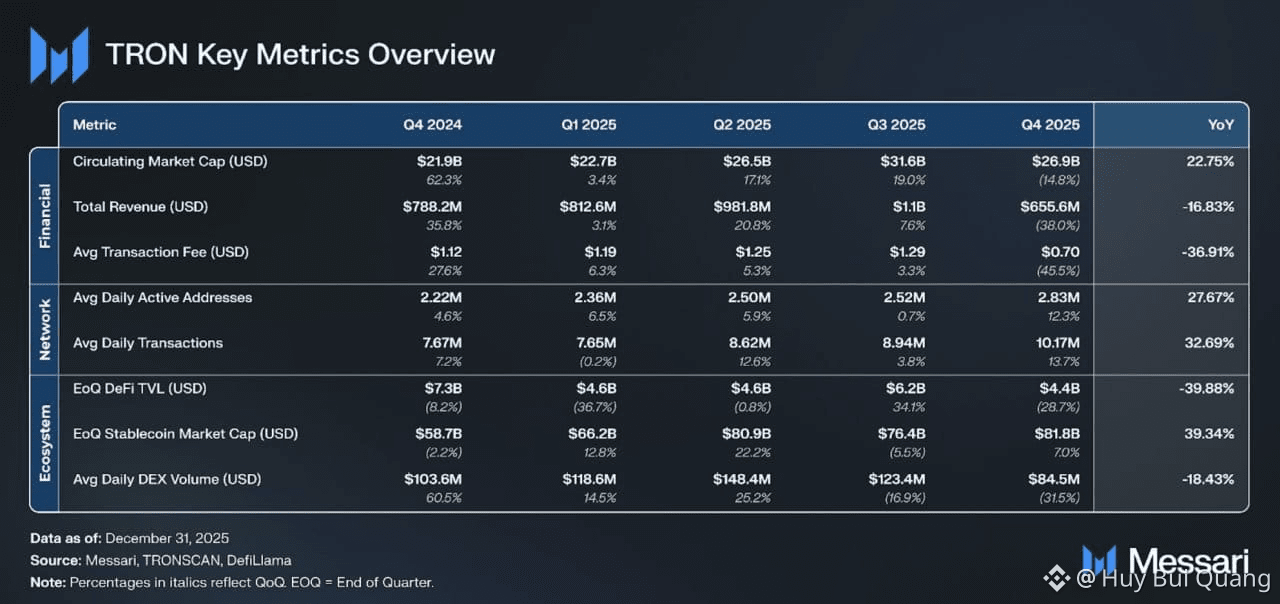The height and width of the screenshot is (604, 1280).
Task: Click the $655.6M revenue value
Action: pyautogui.click(x=1050, y=206)
